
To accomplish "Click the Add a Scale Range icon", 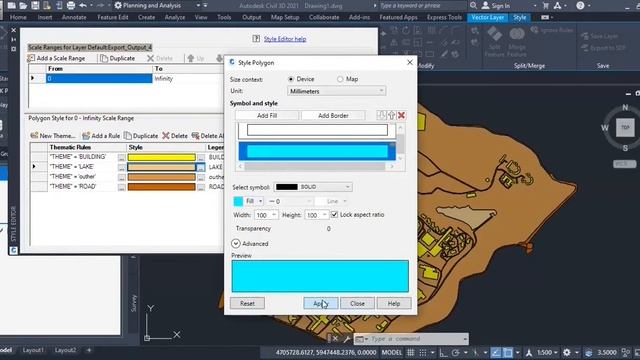I will pyautogui.click(x=31, y=58).
